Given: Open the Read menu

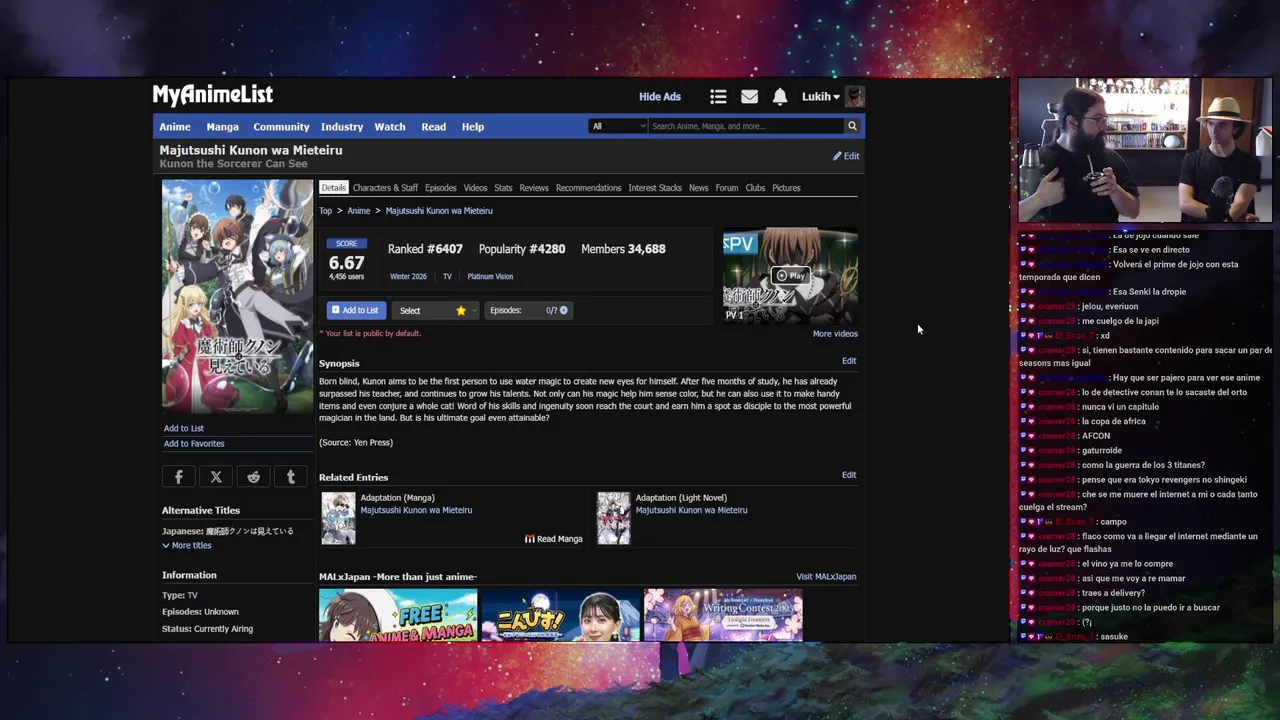Looking at the screenshot, I should (434, 127).
